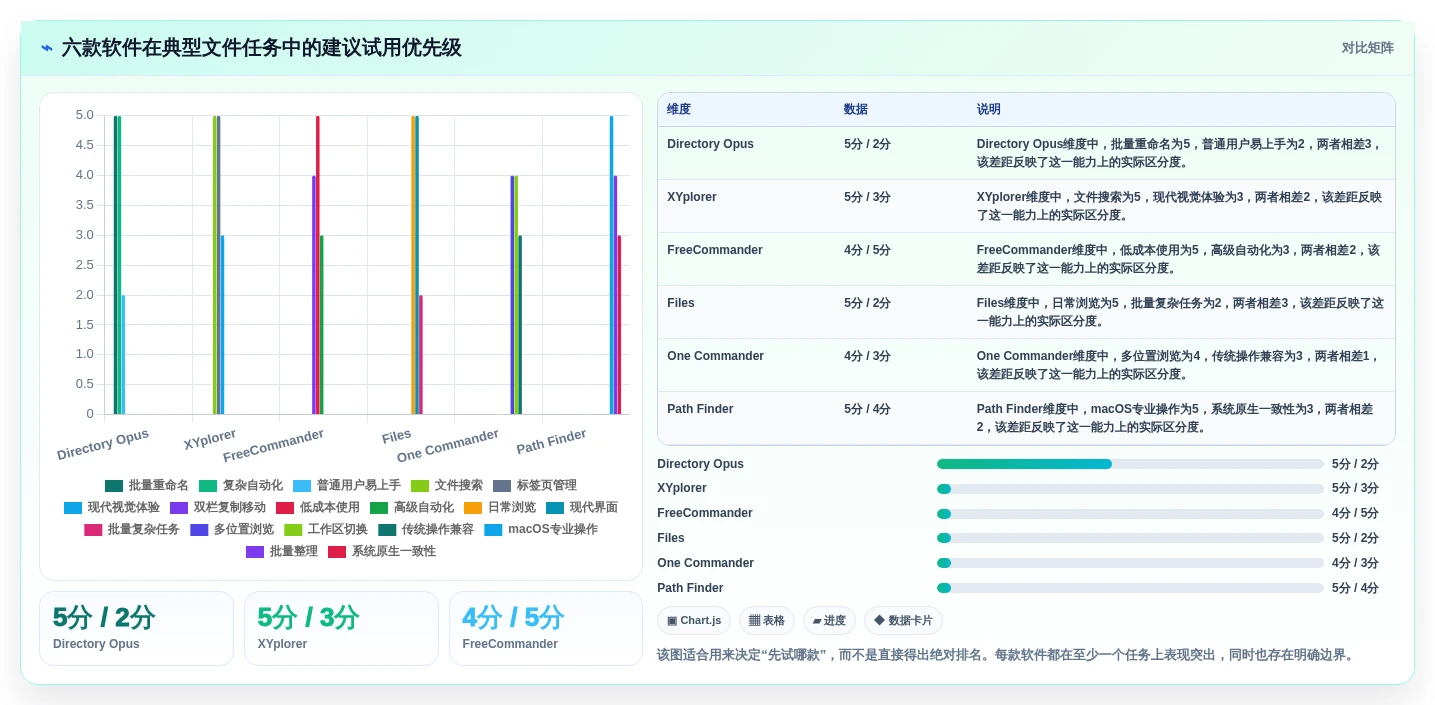Click the footnote starting with 该图适合用来决定

click(x=1006, y=655)
